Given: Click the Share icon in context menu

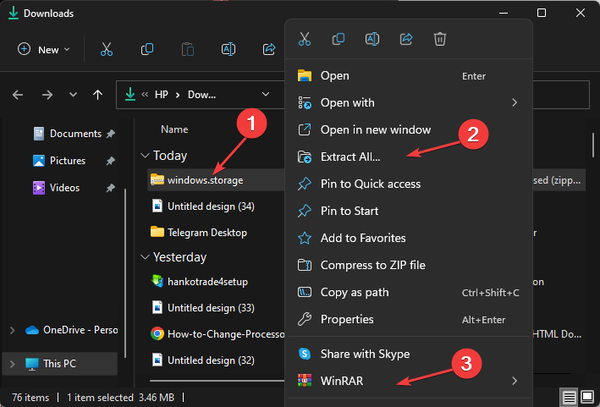Looking at the screenshot, I should pyautogui.click(x=406, y=39).
